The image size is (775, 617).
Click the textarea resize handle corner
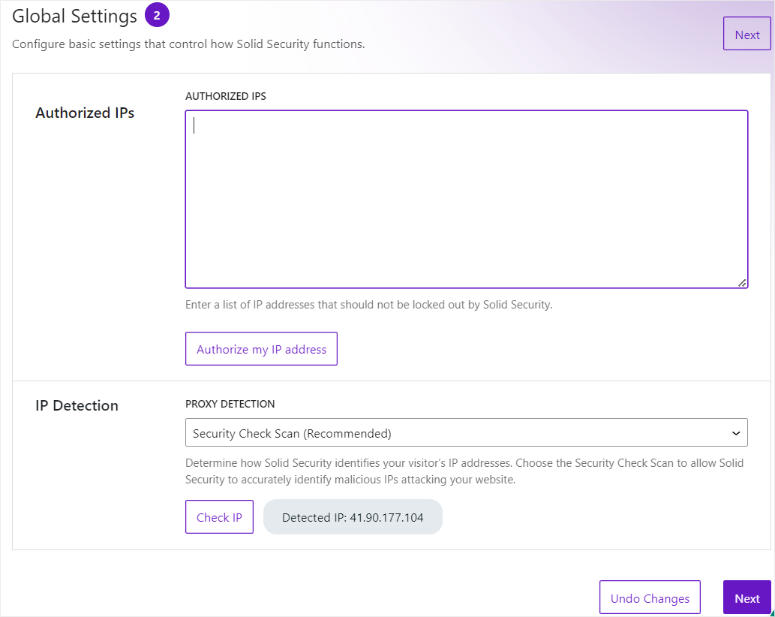click(x=742, y=283)
